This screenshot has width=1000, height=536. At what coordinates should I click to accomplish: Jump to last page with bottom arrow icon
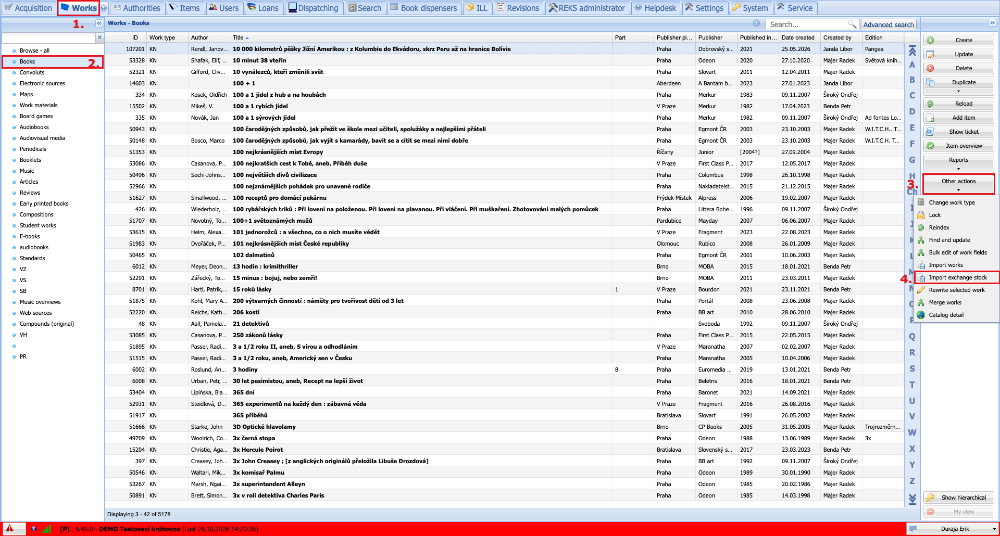point(912,498)
